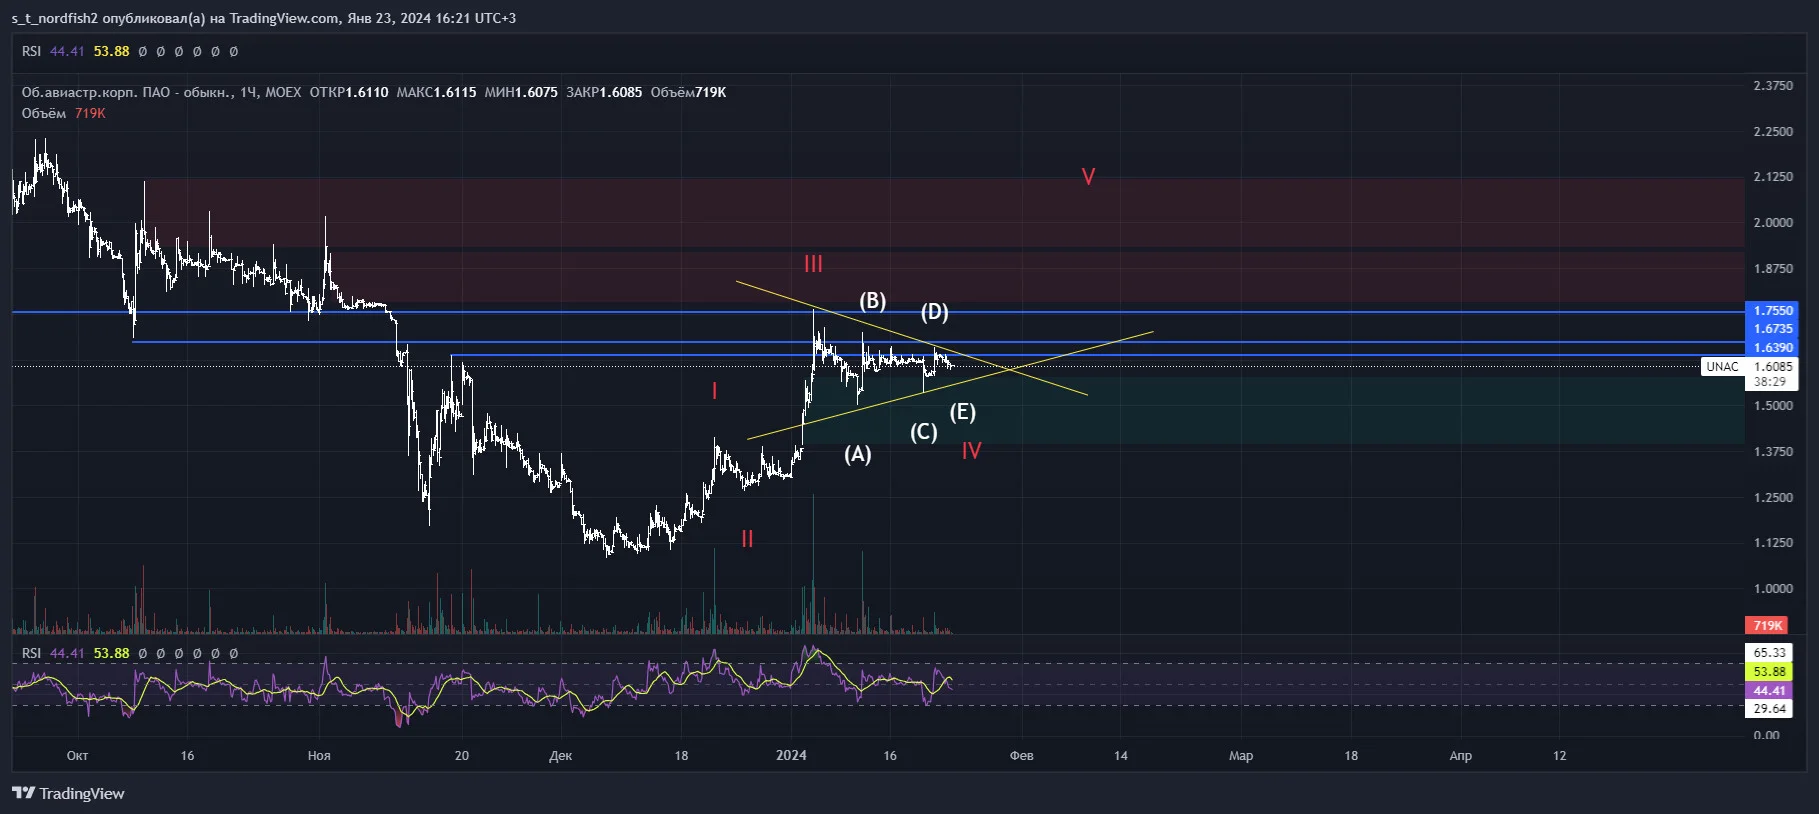
Task: Click the blue 1.6390 price label
Action: [1773, 348]
